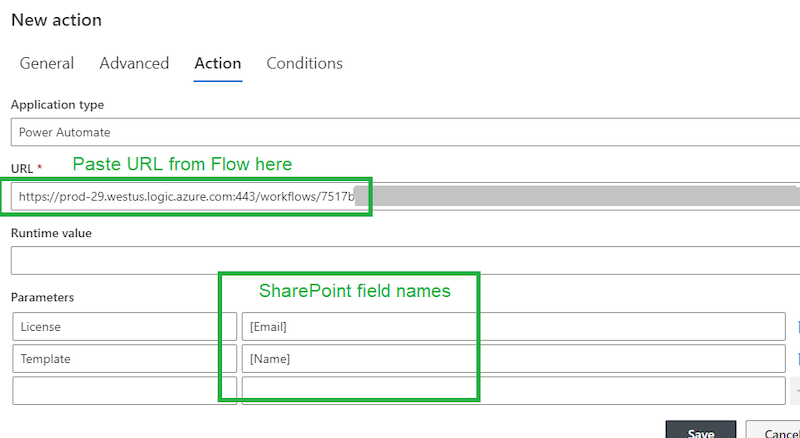Cancel the new action dialog
The image size is (800, 438).
click(773, 430)
